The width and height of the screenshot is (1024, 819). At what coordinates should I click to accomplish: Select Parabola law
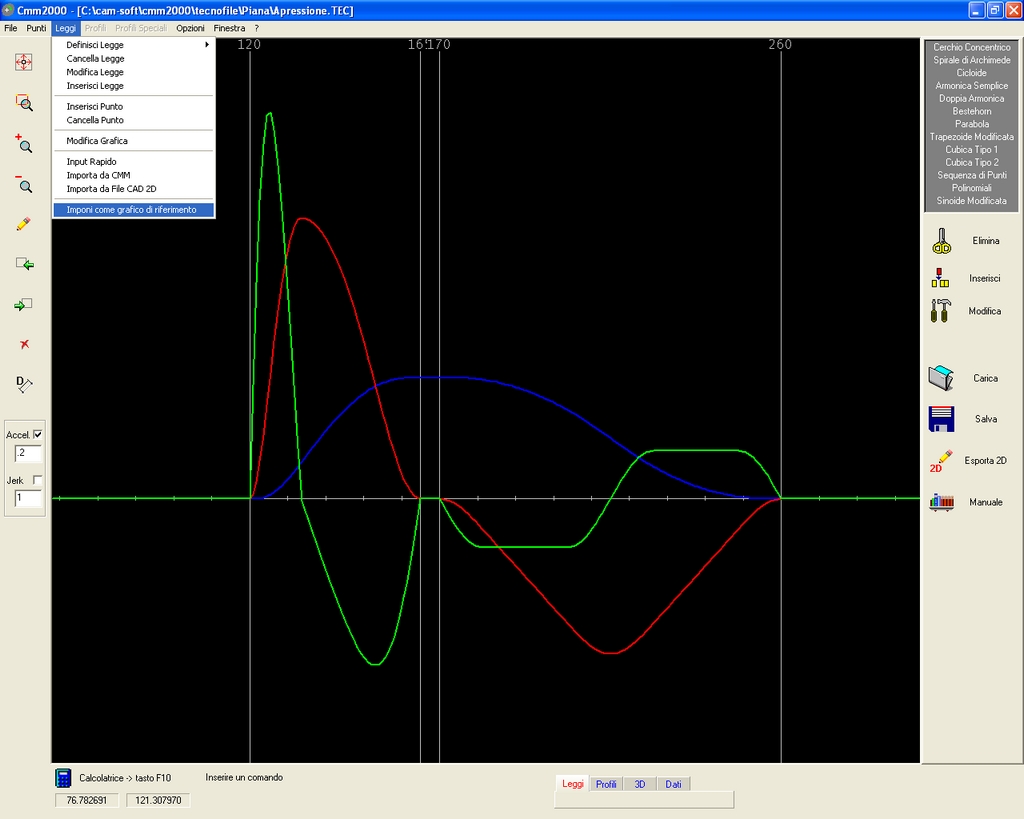click(971, 124)
